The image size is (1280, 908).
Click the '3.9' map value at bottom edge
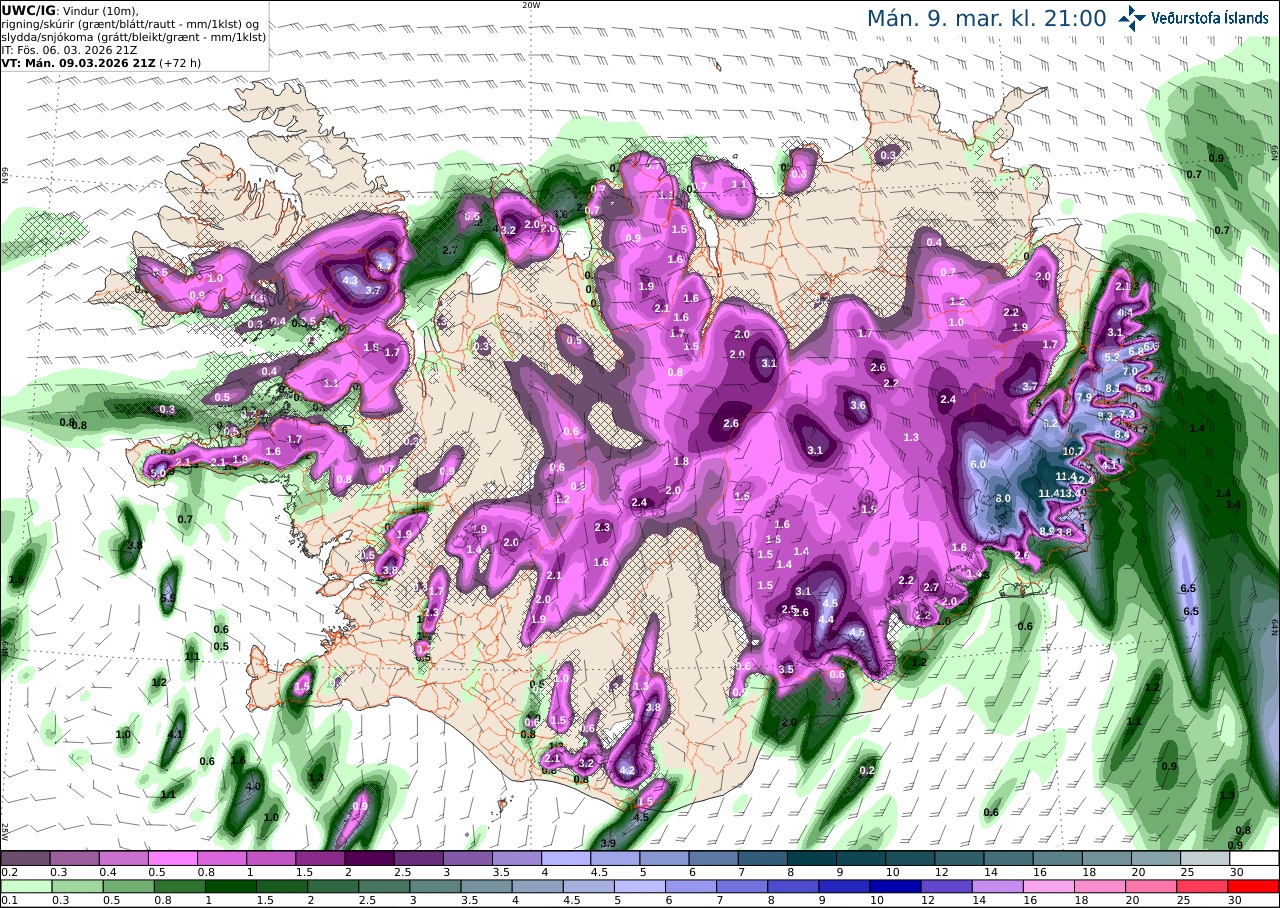click(x=608, y=844)
